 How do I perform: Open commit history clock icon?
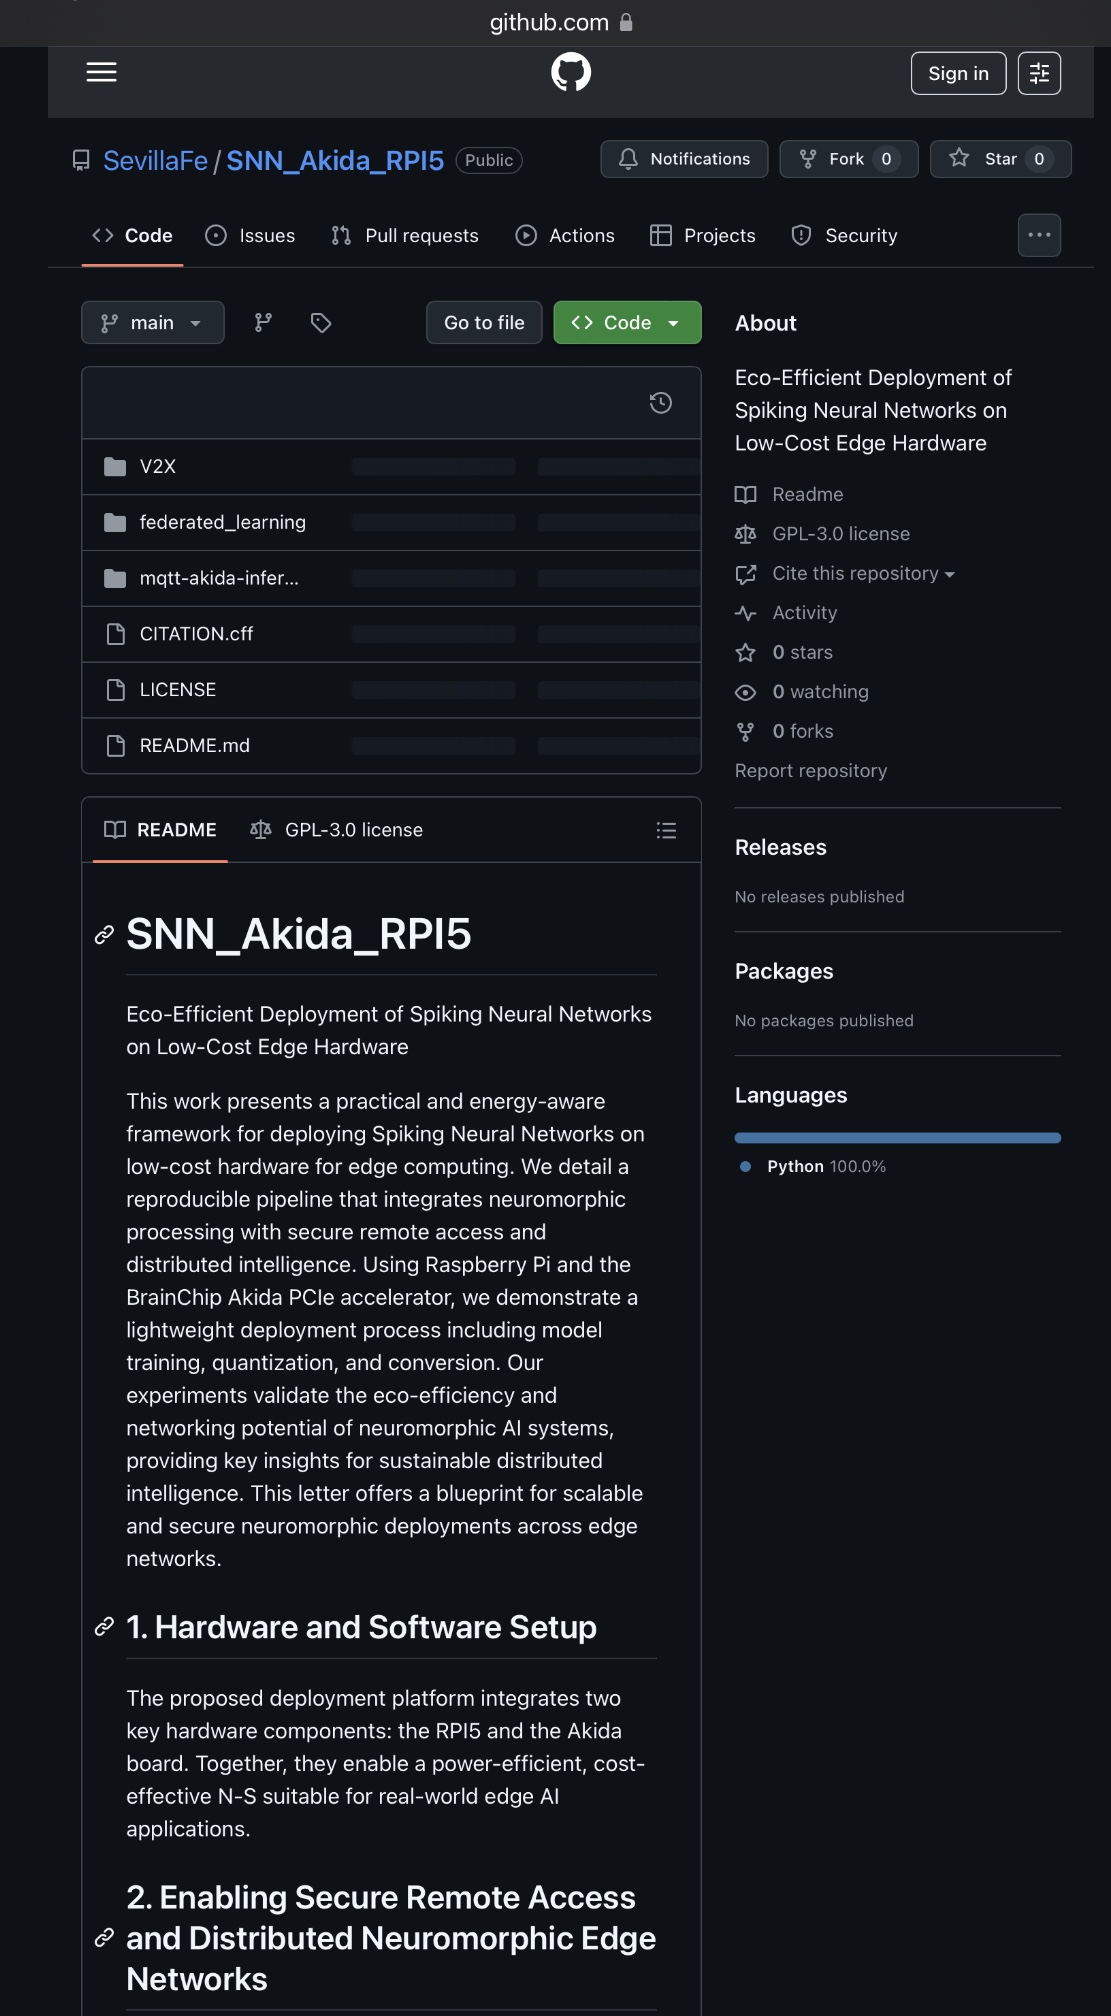pos(660,403)
